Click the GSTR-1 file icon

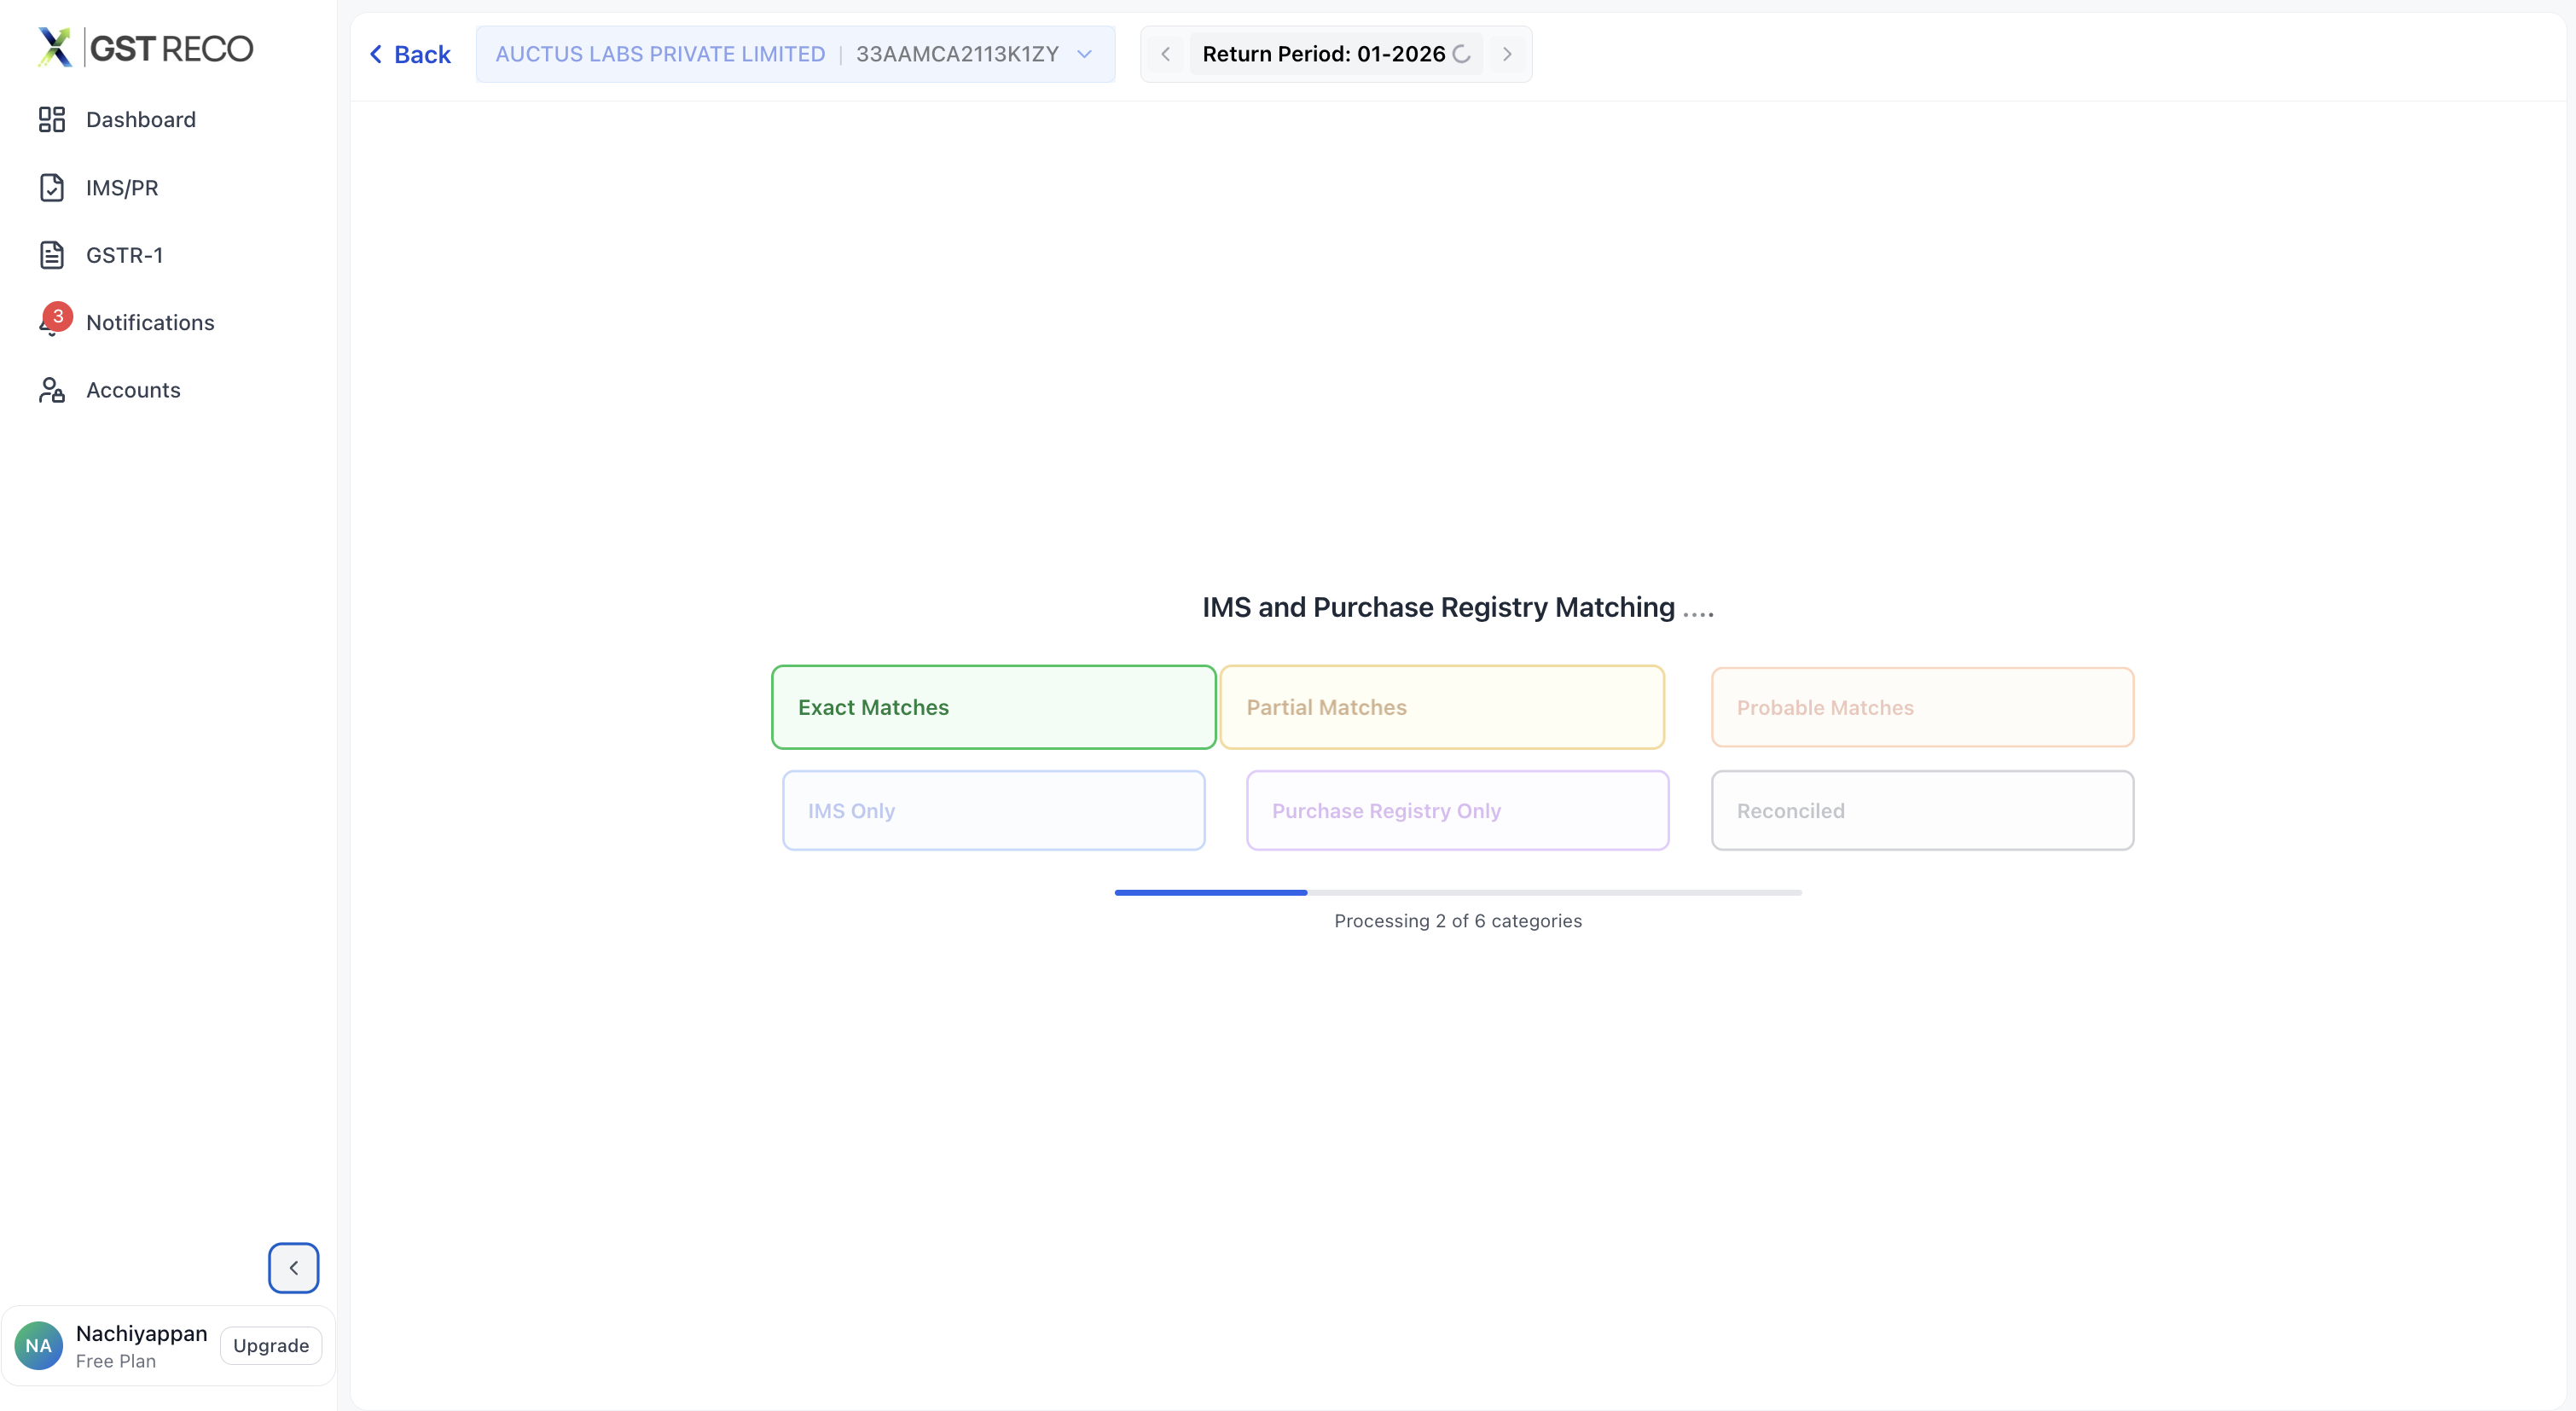click(x=52, y=255)
